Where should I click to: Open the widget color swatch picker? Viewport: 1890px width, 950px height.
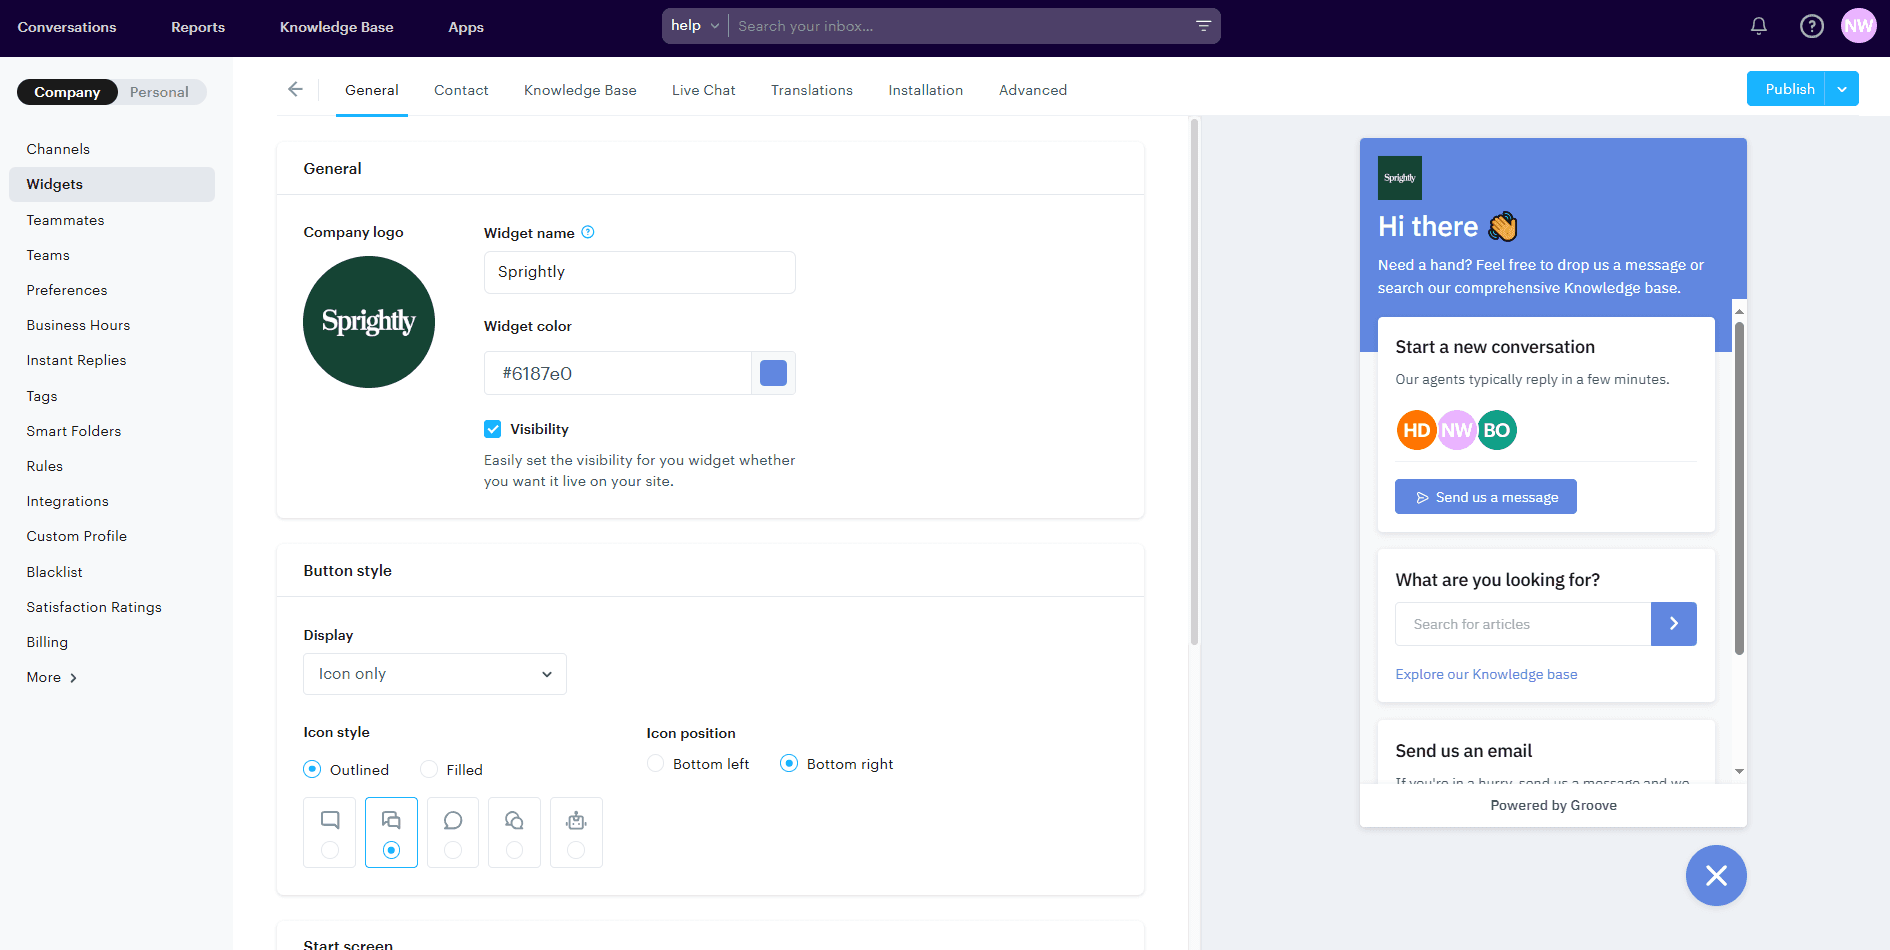coord(772,372)
